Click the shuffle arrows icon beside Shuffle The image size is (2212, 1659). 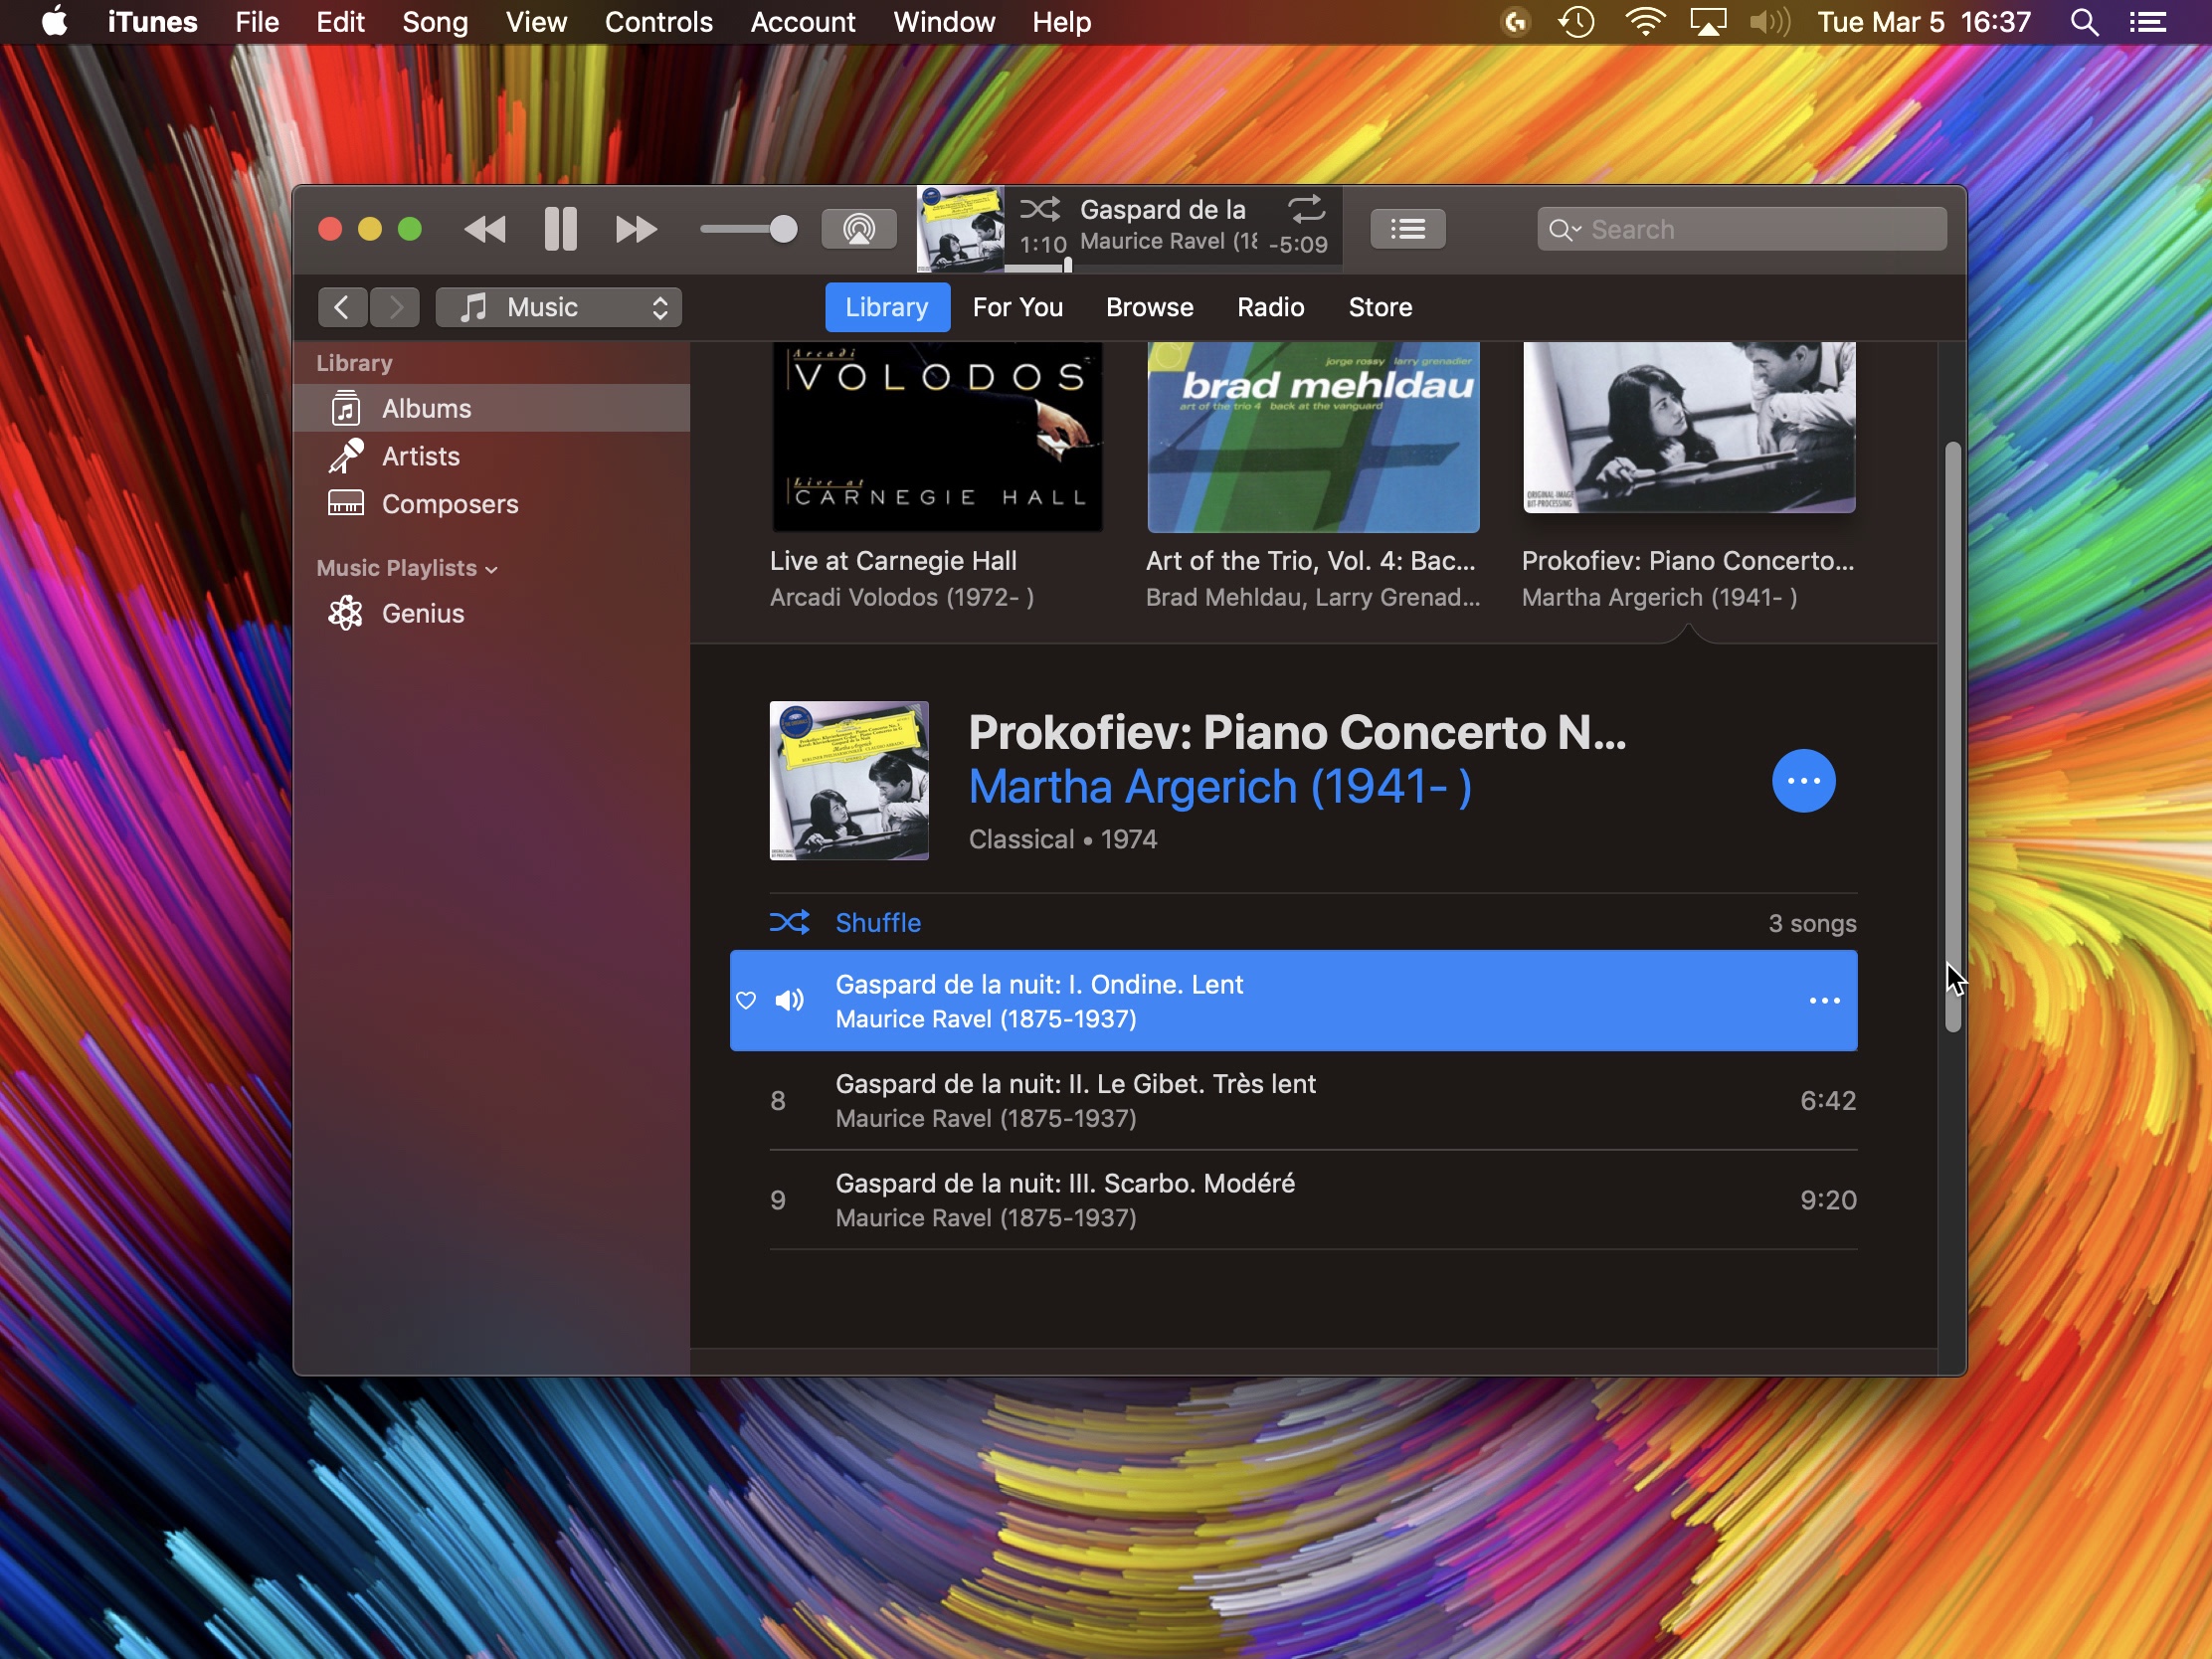tap(790, 922)
